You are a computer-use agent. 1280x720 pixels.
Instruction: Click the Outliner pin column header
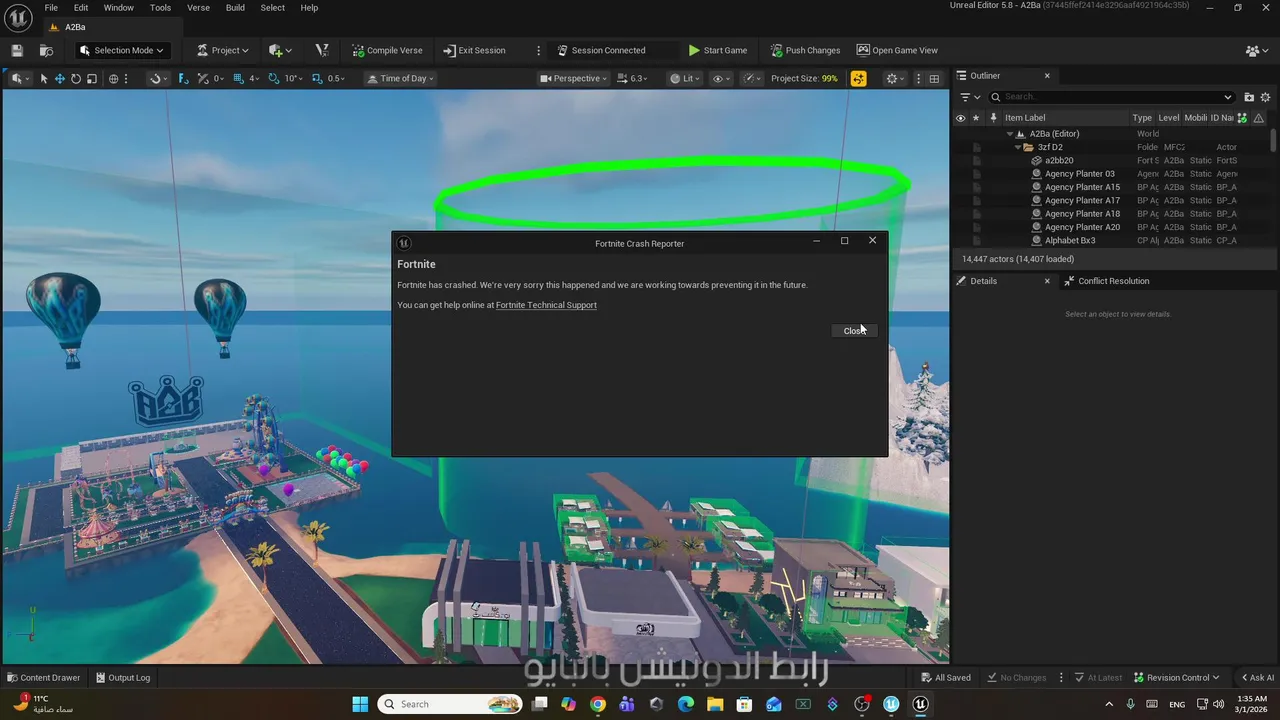(x=993, y=118)
